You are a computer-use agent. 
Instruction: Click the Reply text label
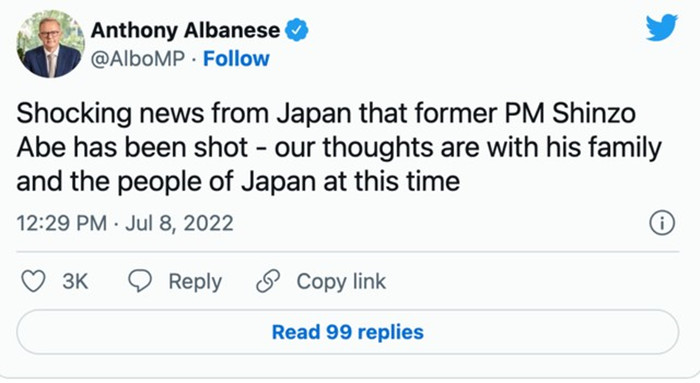click(195, 282)
